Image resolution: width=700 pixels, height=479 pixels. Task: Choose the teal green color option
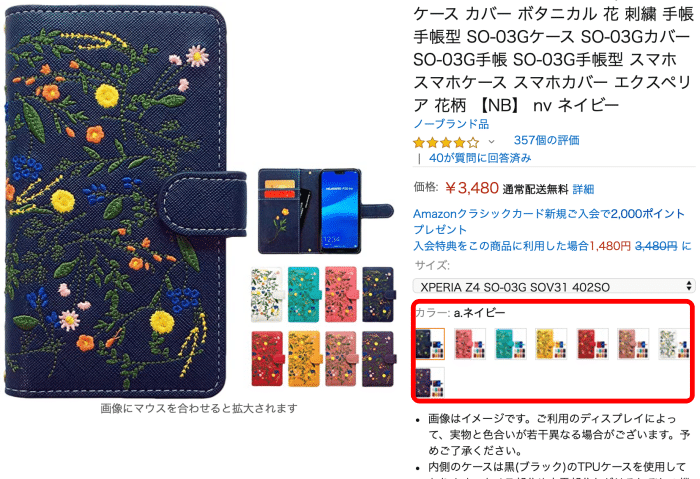pos(511,343)
